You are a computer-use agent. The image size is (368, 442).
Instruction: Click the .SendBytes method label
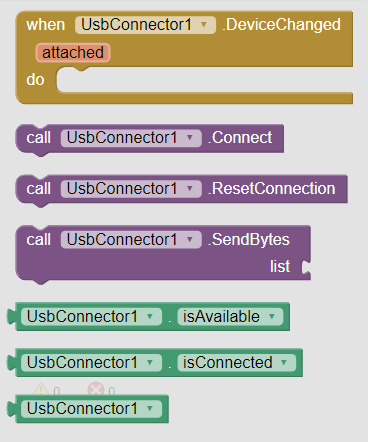(x=249, y=239)
